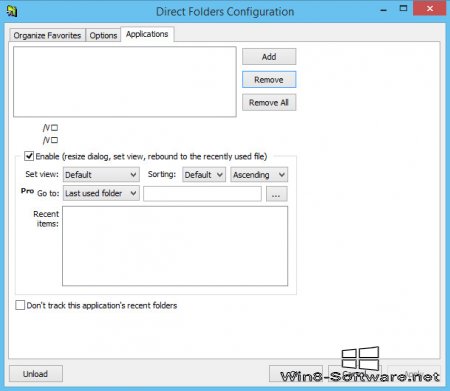The height and width of the screenshot is (391, 450).
Task: Switch to the Organize Favorites tab
Action: pyautogui.click(x=47, y=35)
